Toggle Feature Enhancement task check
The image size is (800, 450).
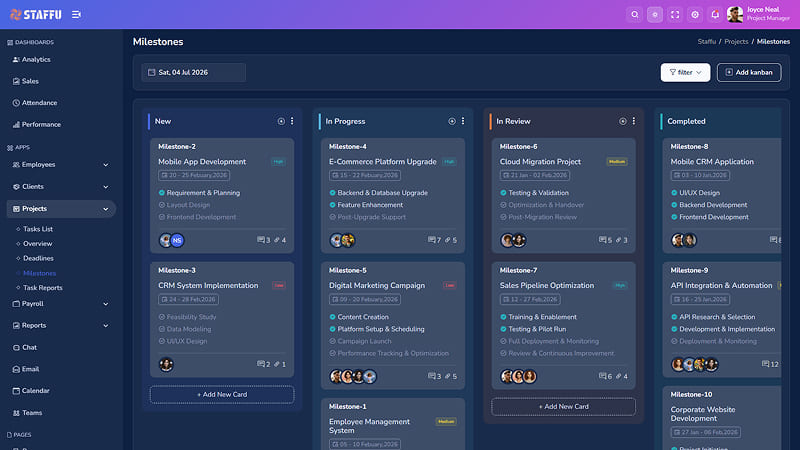(x=332, y=205)
